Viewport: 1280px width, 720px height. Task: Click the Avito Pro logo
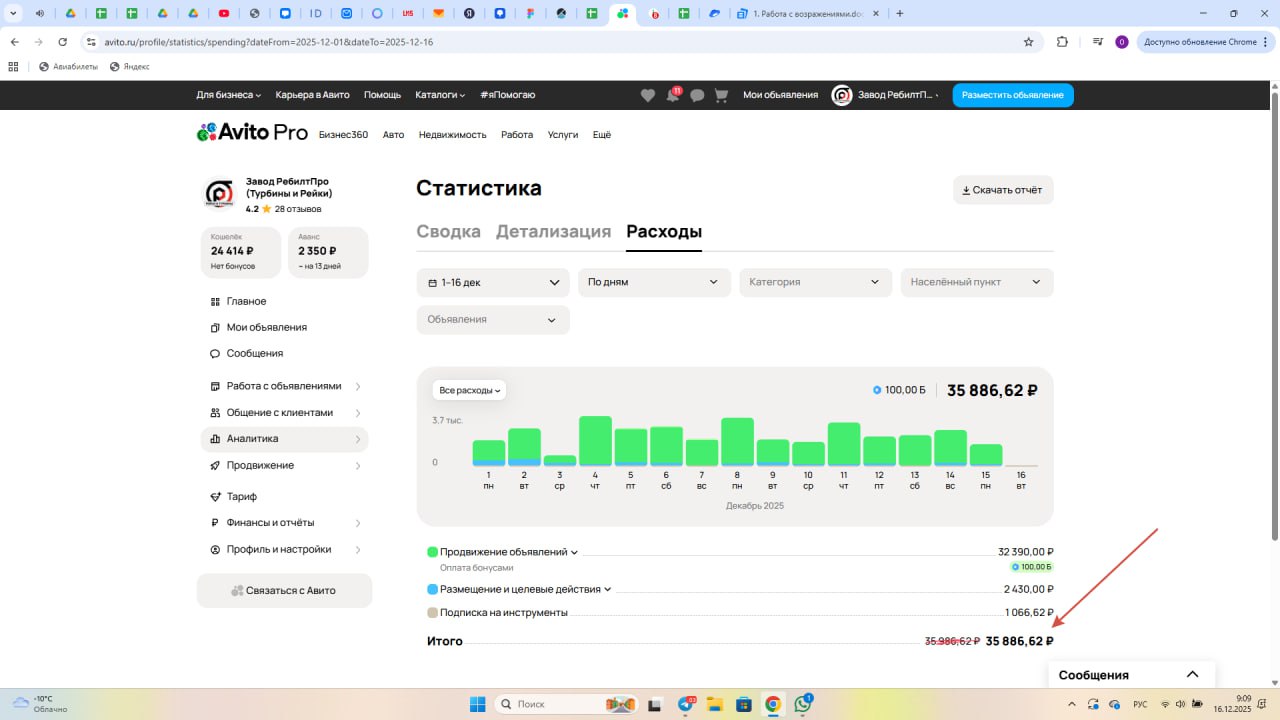tap(252, 133)
